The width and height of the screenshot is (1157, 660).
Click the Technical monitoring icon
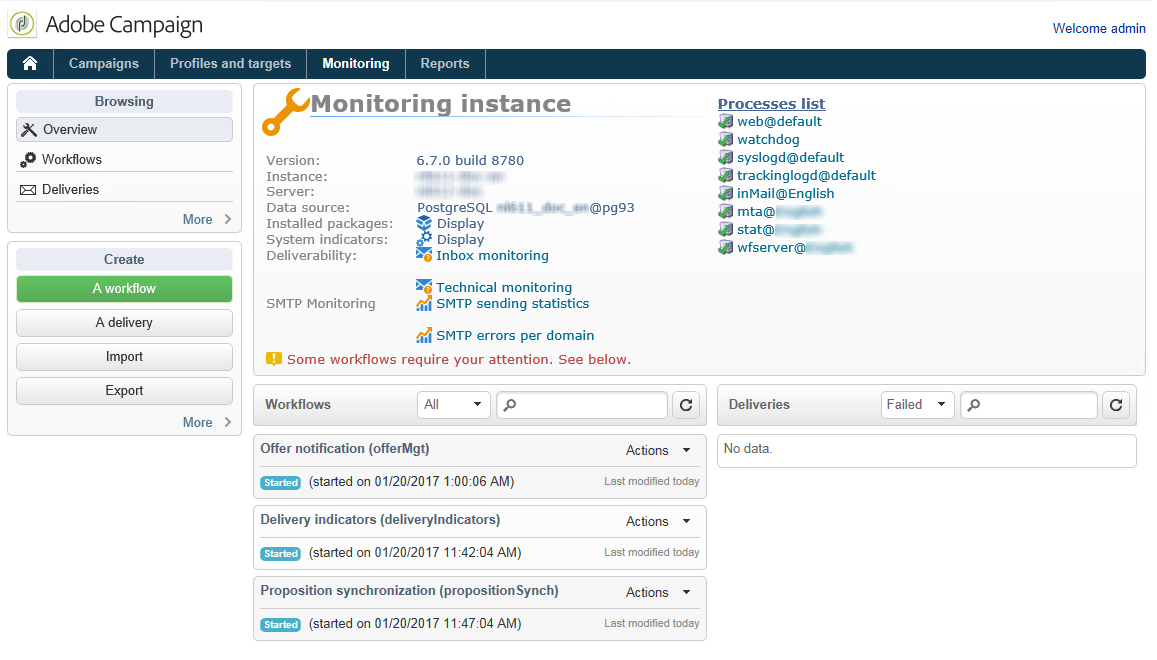pyautogui.click(x=424, y=287)
